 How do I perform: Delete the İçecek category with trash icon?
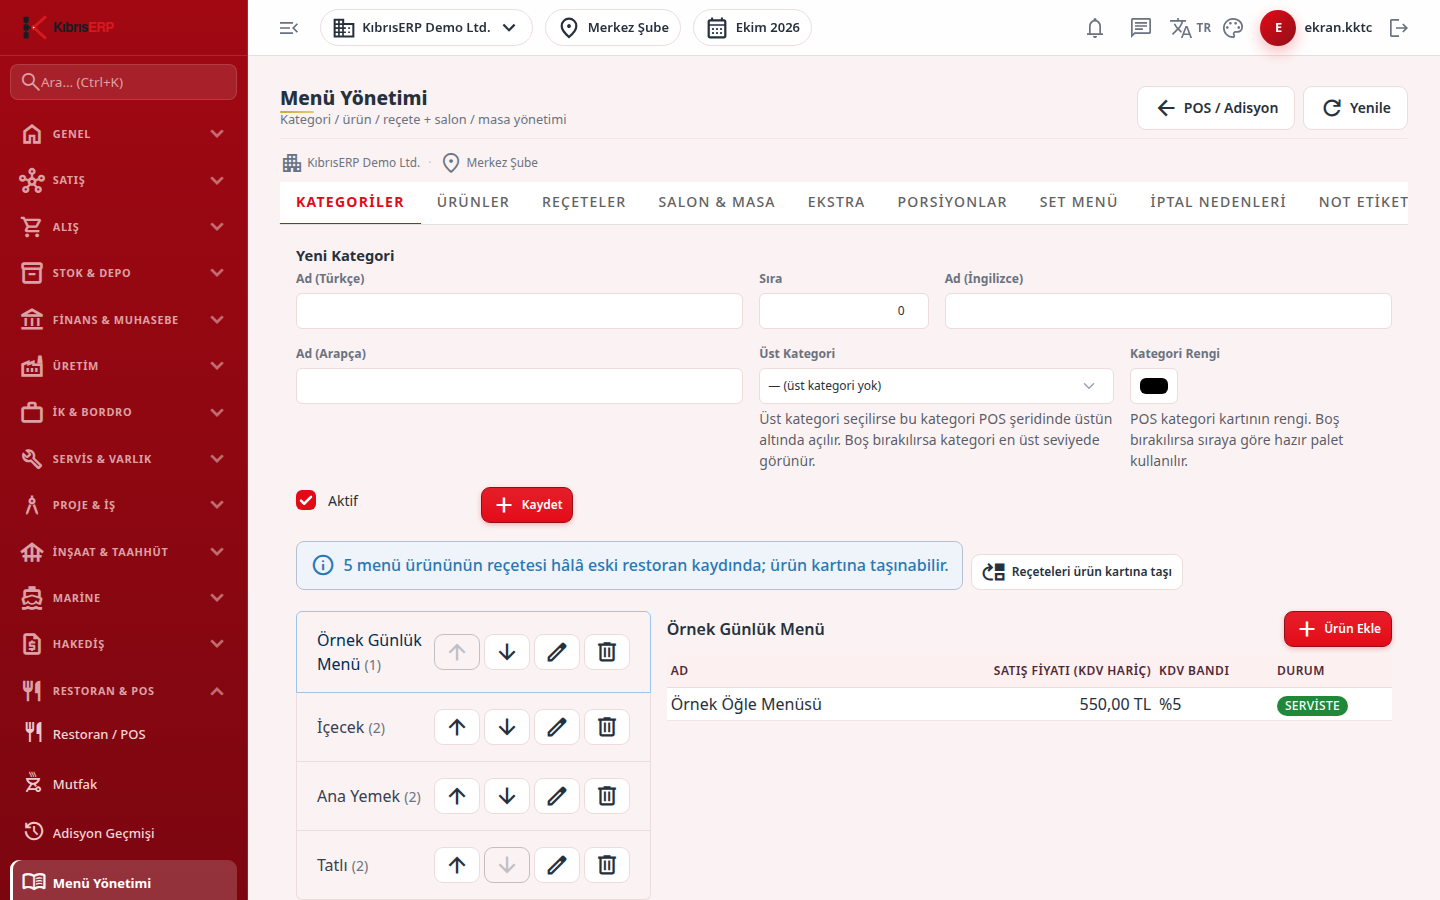(x=607, y=727)
